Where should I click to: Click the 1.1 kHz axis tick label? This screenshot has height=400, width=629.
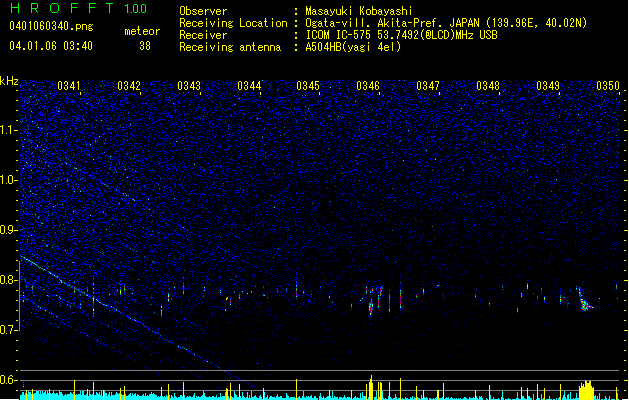click(9, 130)
